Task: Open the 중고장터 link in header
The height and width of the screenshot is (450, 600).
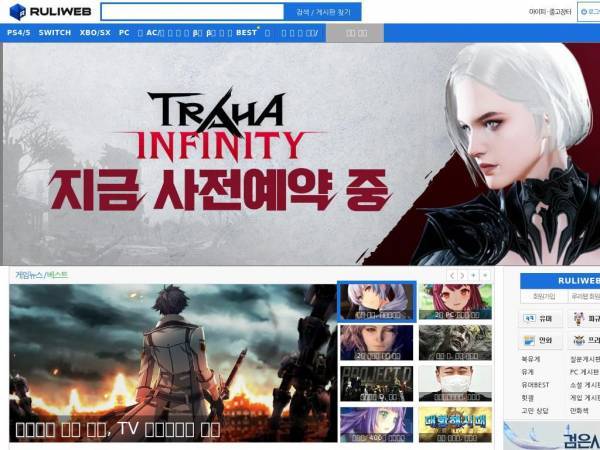Action: [x=560, y=12]
